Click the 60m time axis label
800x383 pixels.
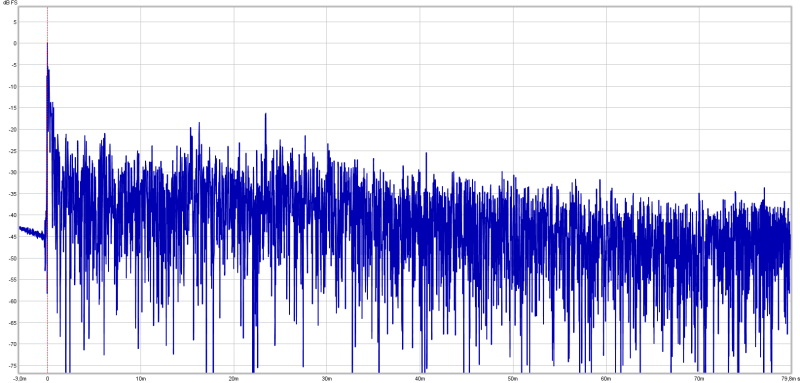[606, 379]
